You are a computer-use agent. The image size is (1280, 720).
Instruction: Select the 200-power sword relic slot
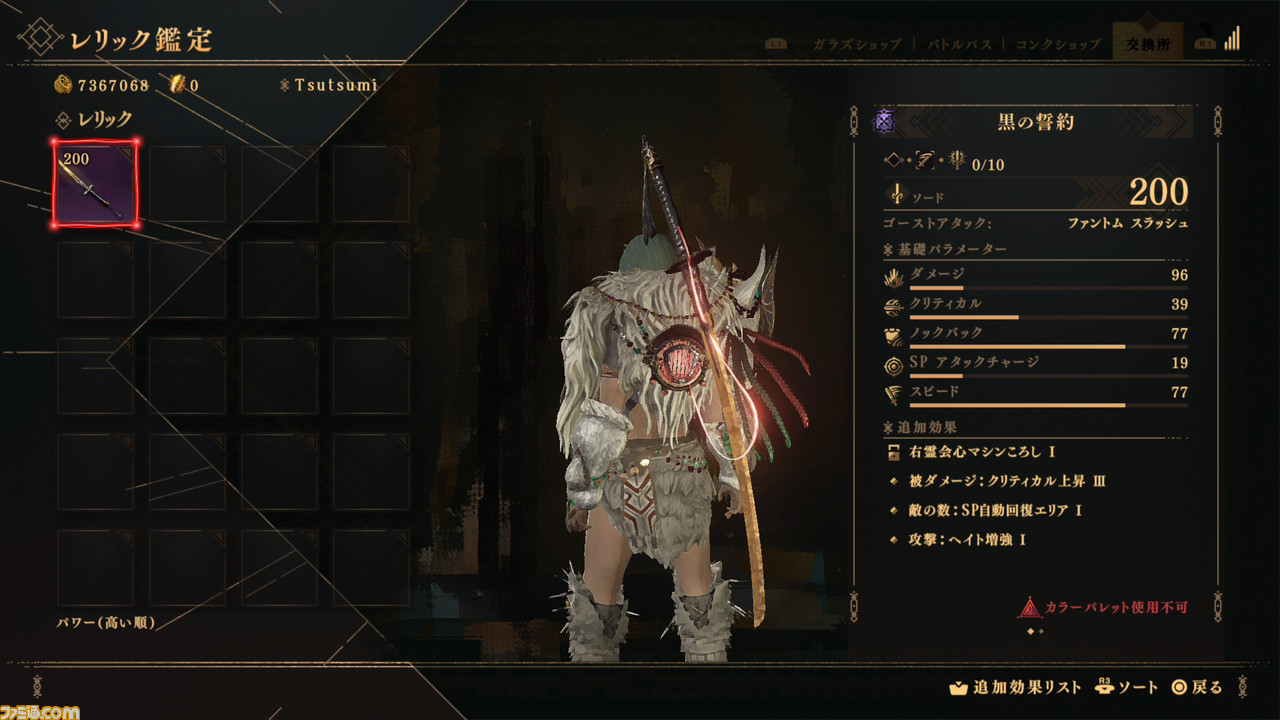point(95,183)
